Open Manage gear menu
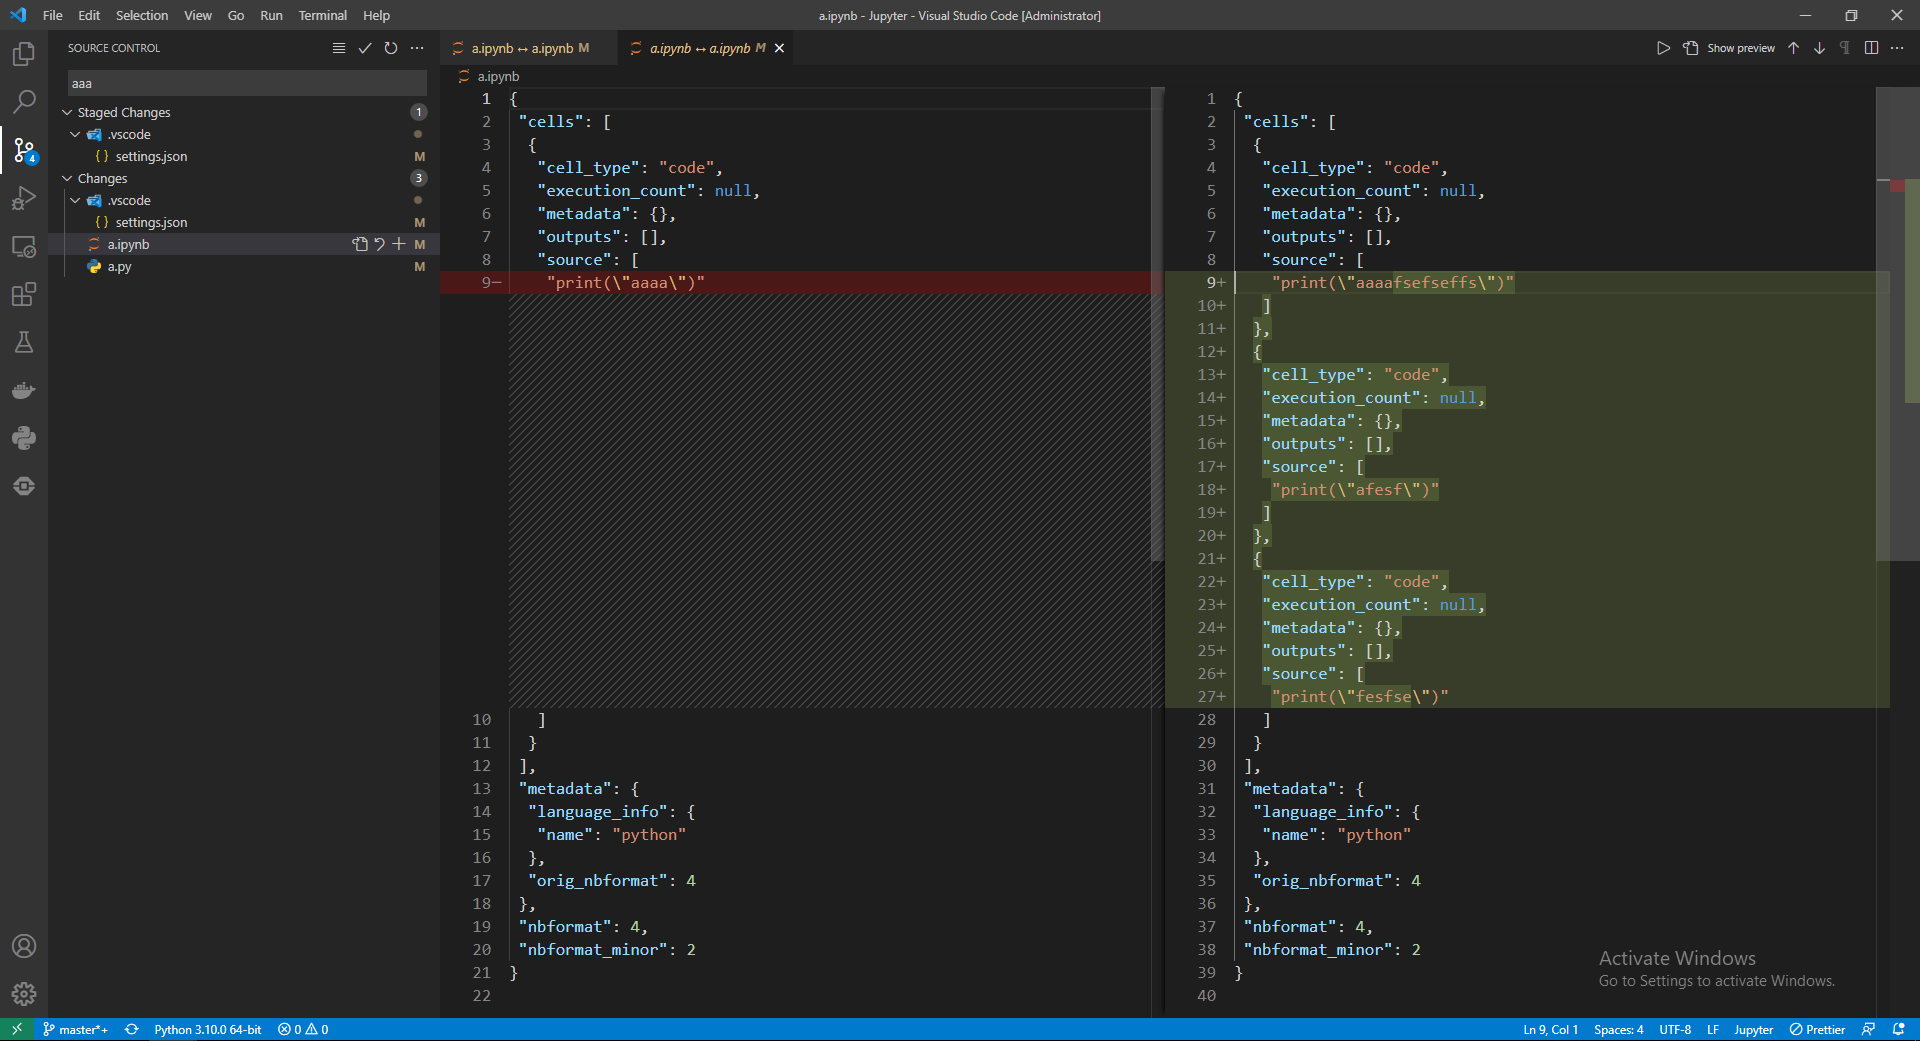Viewport: 1920px width, 1041px height. [24, 994]
